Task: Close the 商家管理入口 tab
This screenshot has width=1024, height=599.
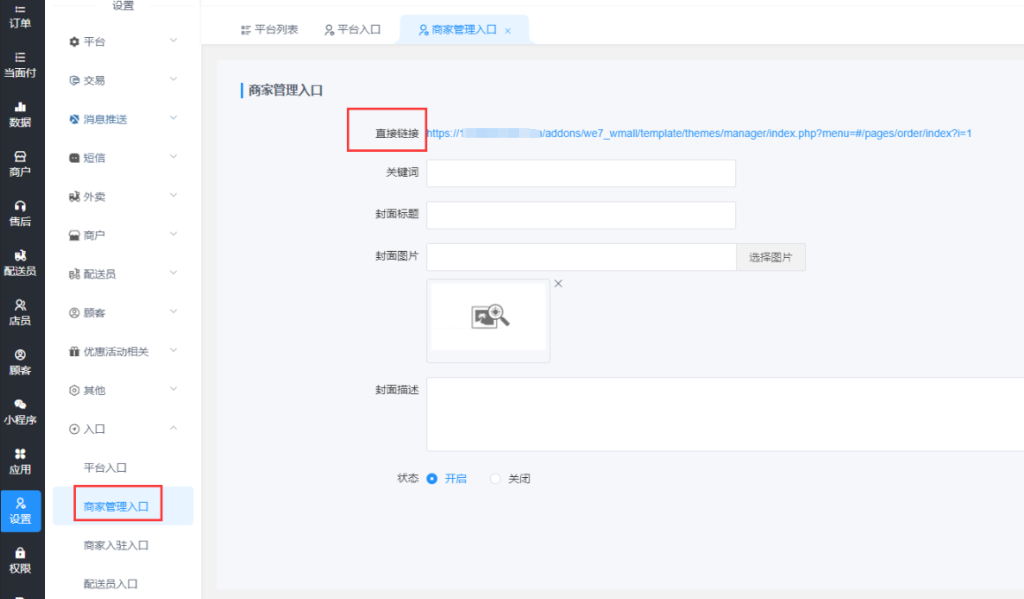Action: 508,31
